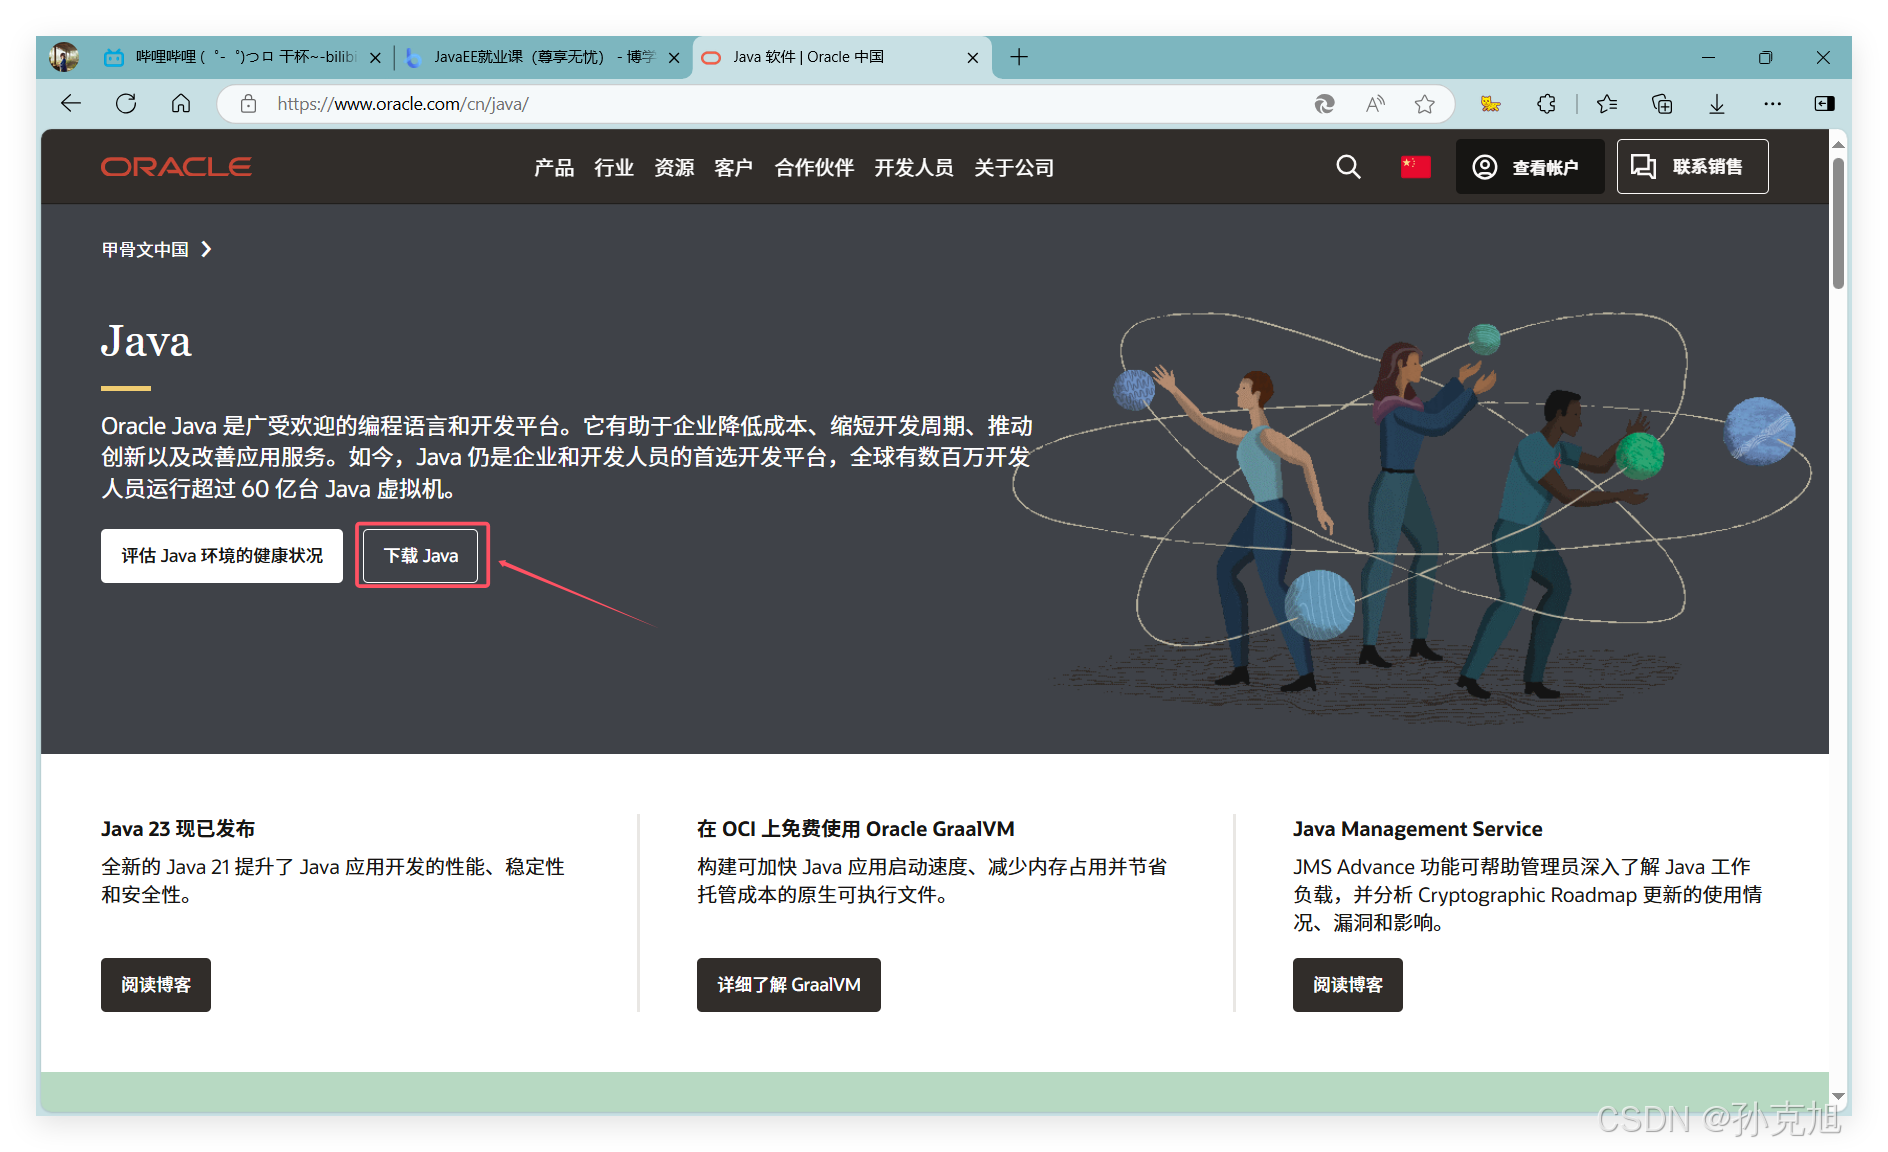
Task: Click 评估 Java 环境的健康状况 button
Action: [x=222, y=556]
